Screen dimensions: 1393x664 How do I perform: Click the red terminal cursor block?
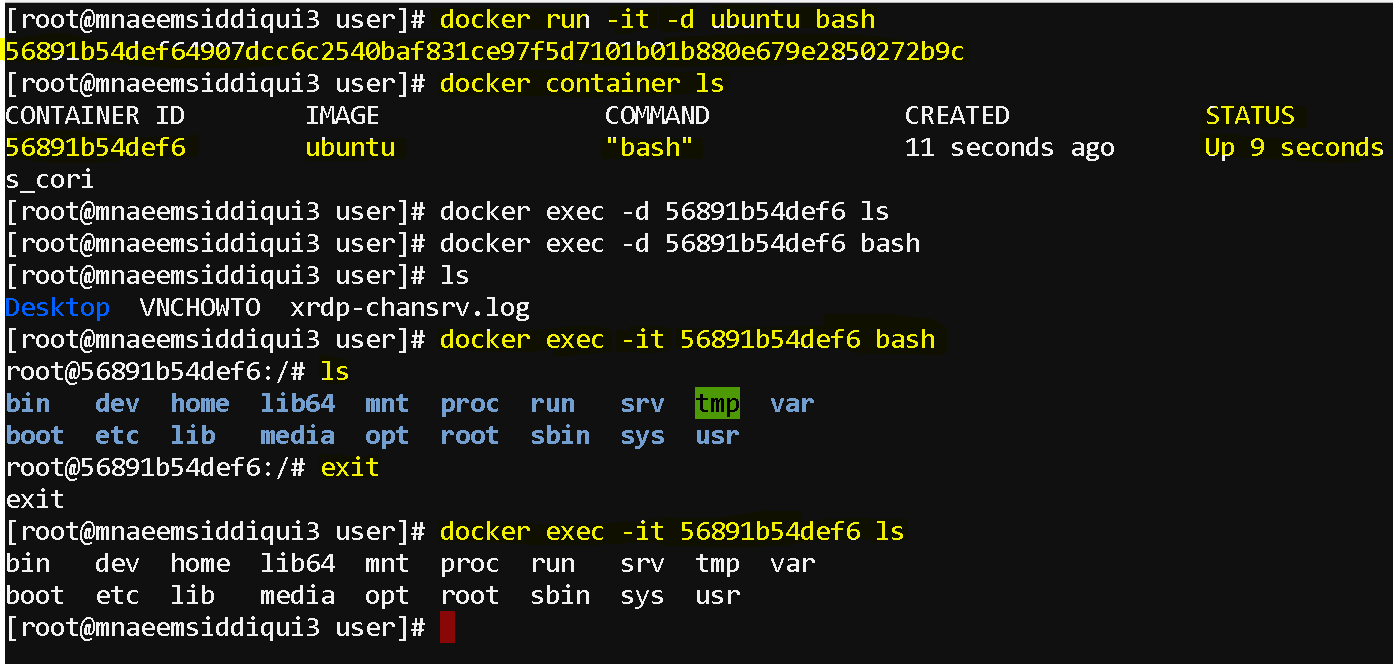point(447,627)
